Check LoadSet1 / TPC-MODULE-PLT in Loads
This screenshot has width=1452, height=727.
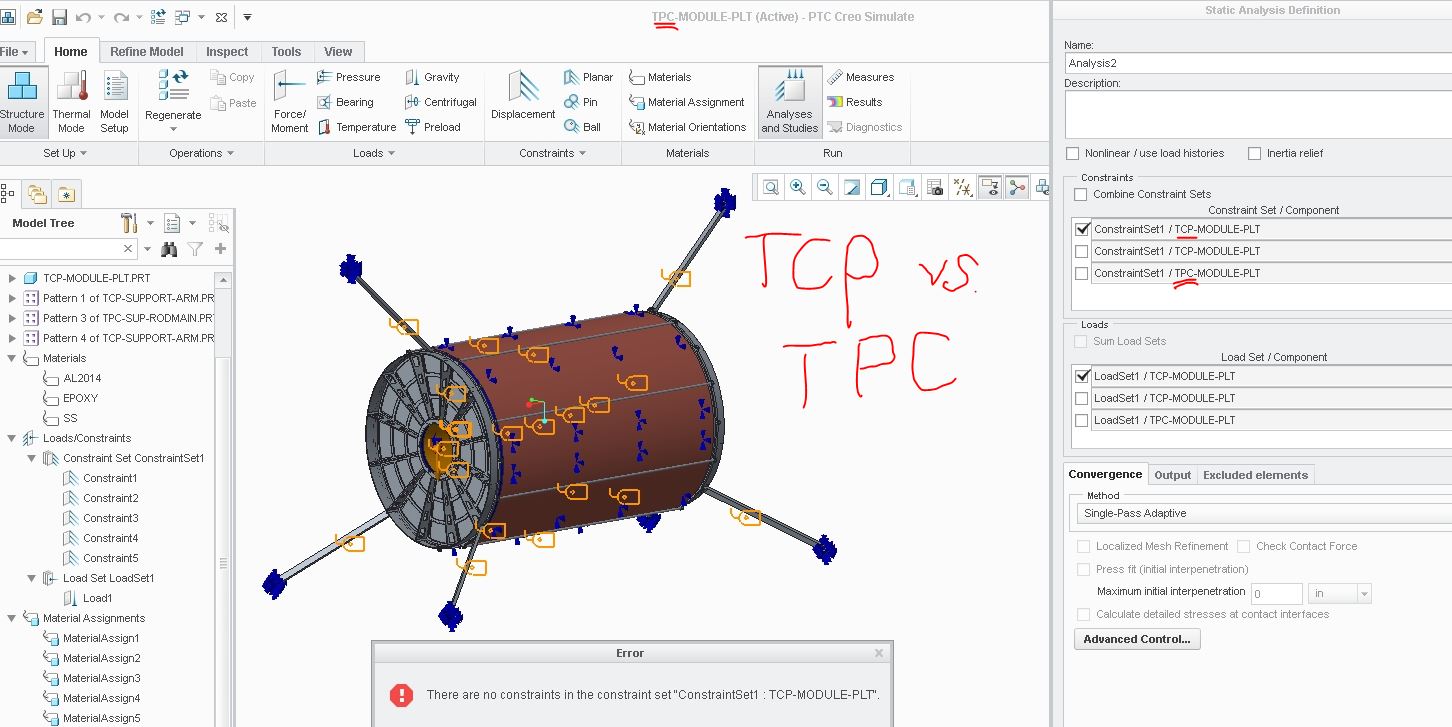tap(1081, 420)
